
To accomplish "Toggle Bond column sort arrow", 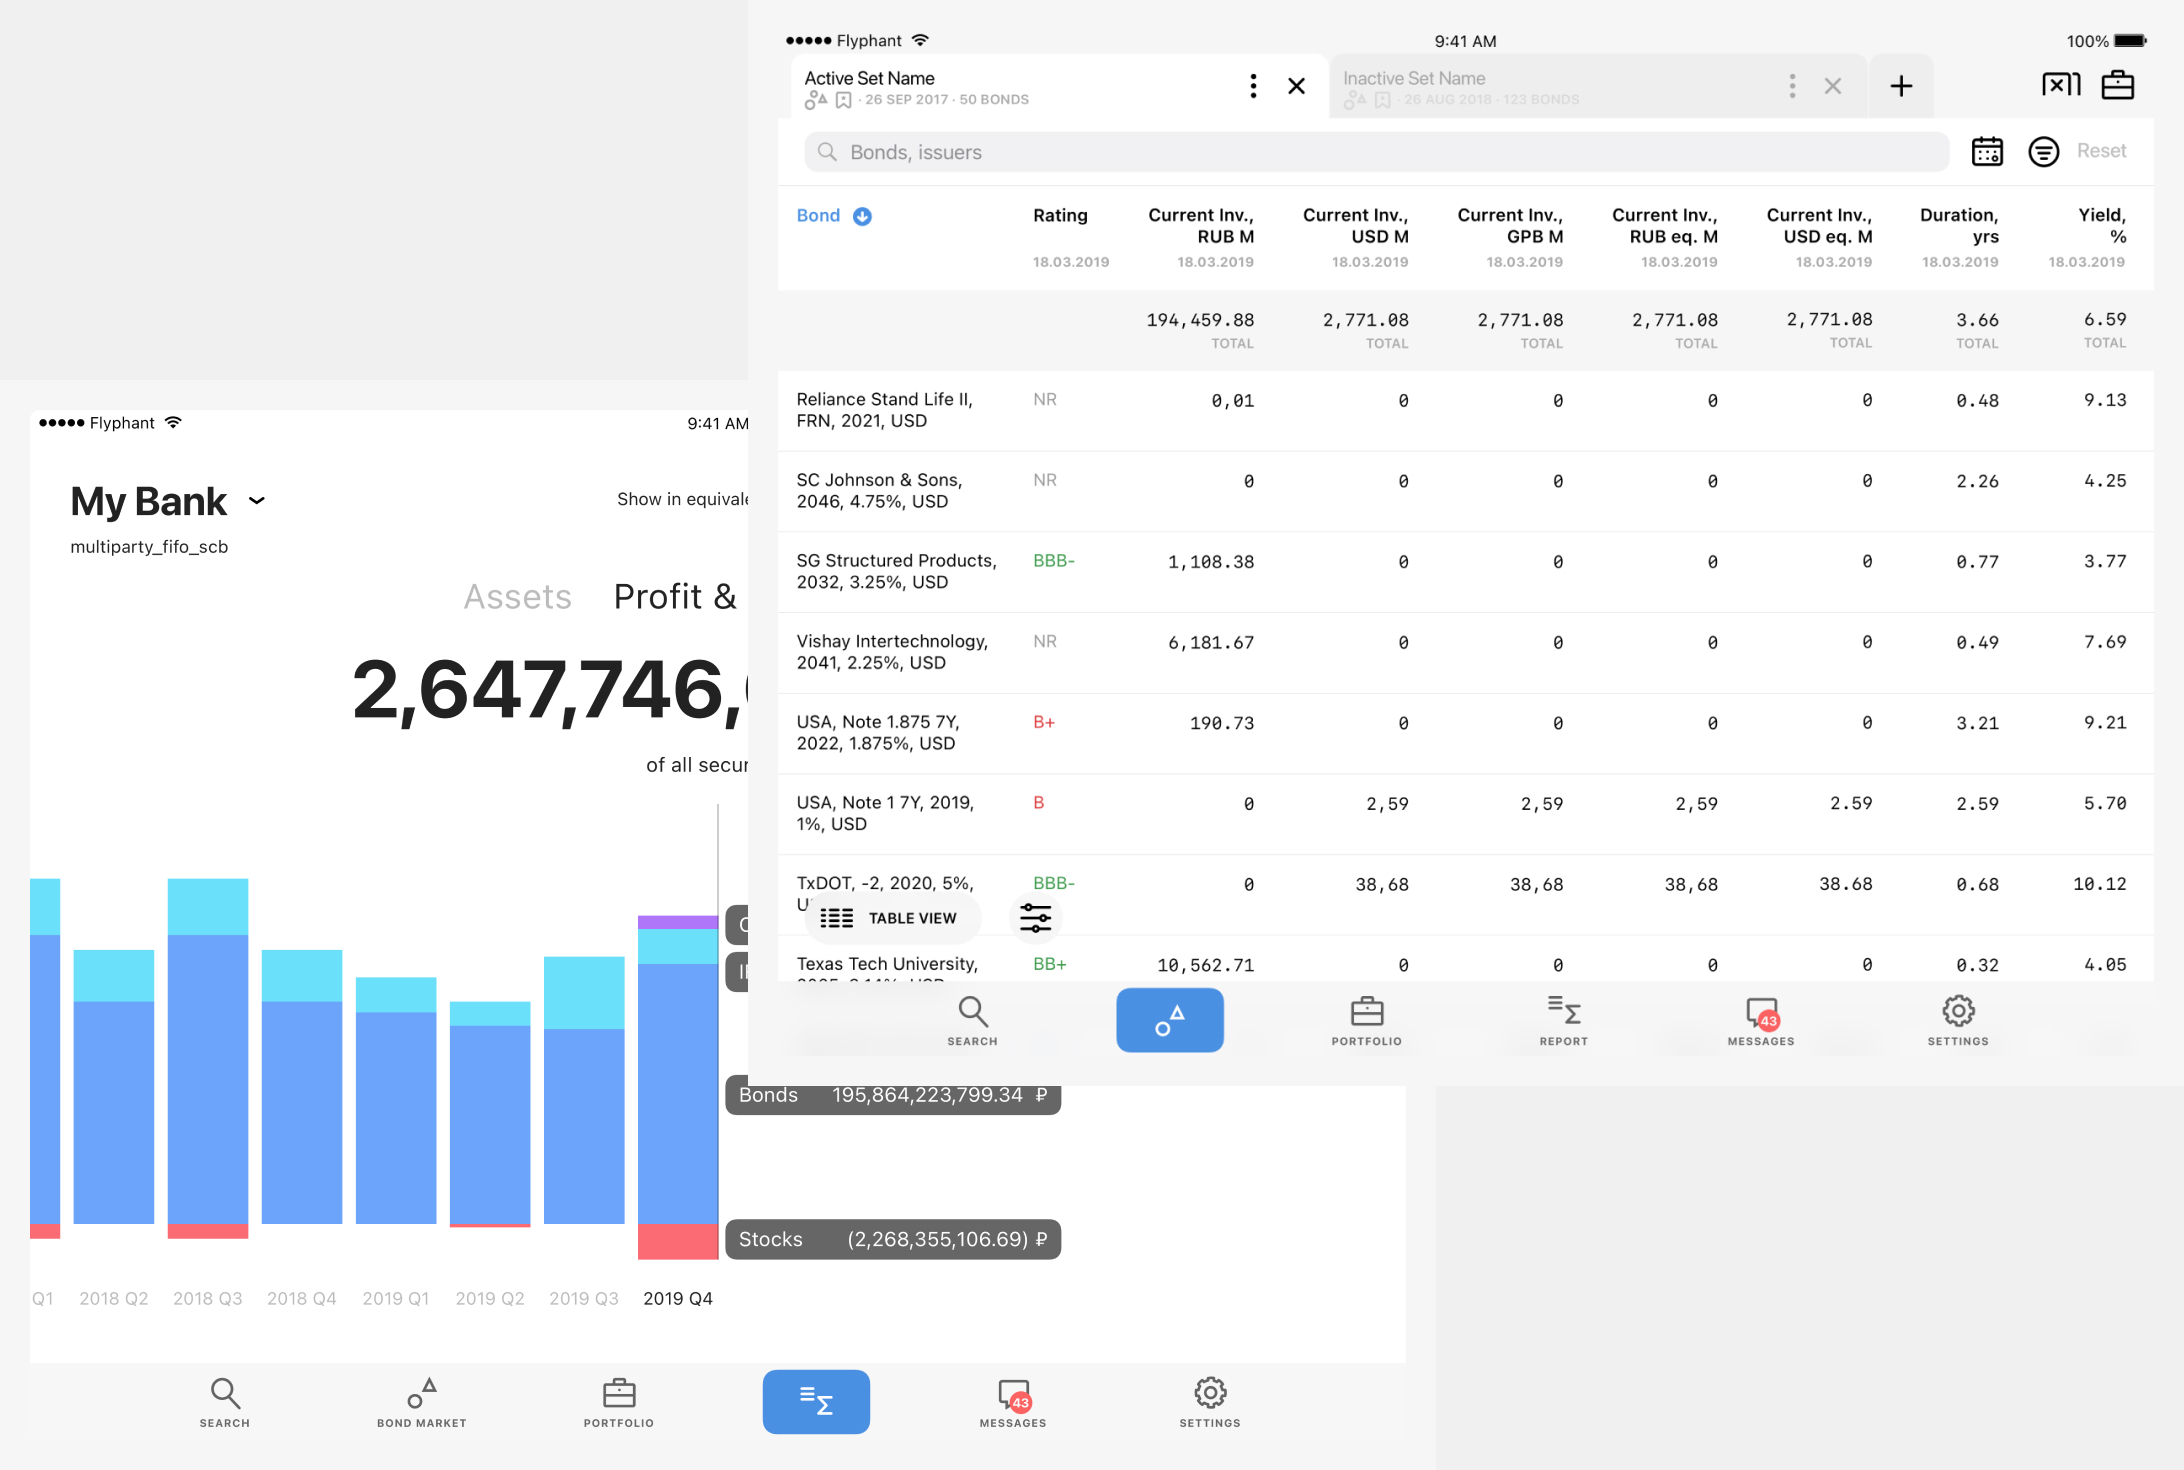I will click(x=862, y=216).
